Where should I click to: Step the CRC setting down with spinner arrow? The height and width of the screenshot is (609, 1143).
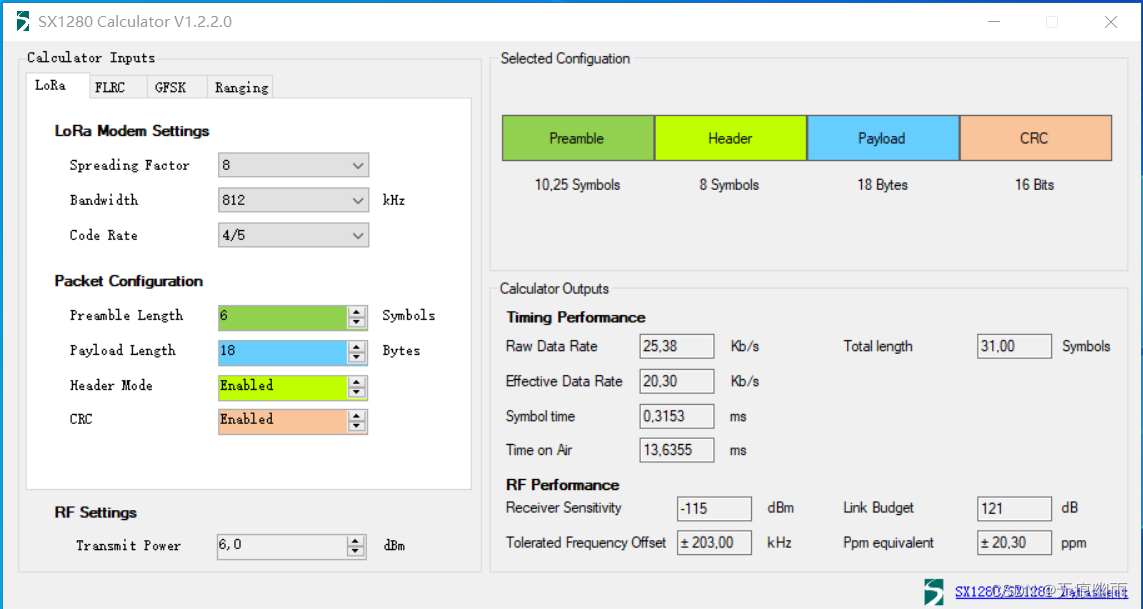(356, 427)
